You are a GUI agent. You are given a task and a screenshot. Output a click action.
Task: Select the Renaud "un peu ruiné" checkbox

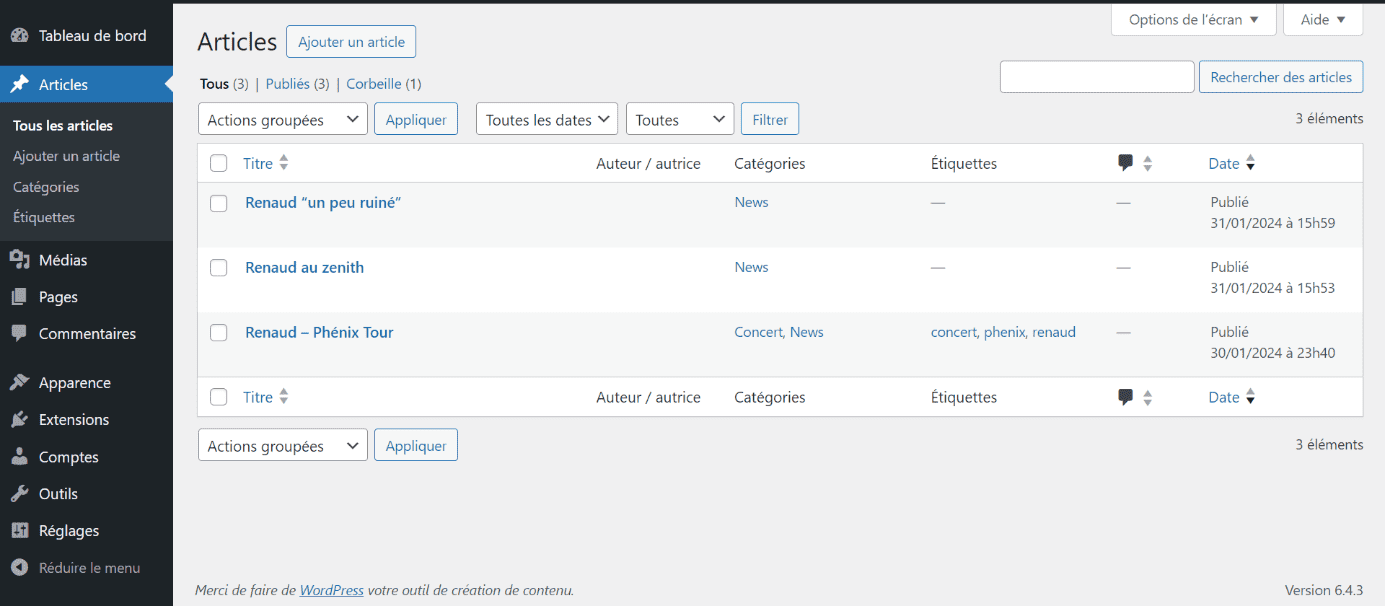(x=219, y=203)
